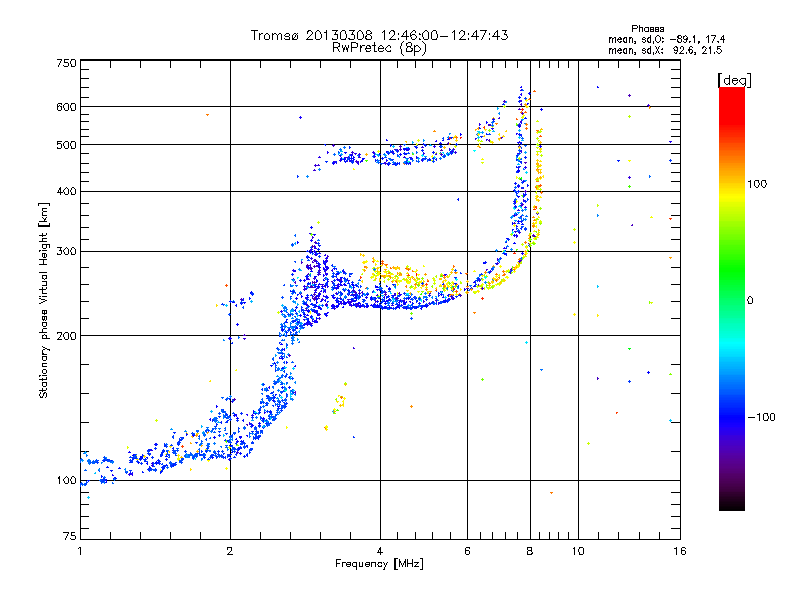Select the 'RwPretec (8p)' subtitle text
This screenshot has height=600, width=800.
pos(379,48)
